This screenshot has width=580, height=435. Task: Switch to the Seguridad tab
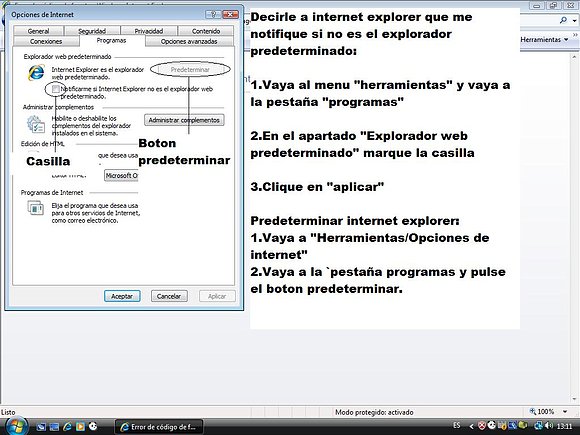tap(92, 31)
